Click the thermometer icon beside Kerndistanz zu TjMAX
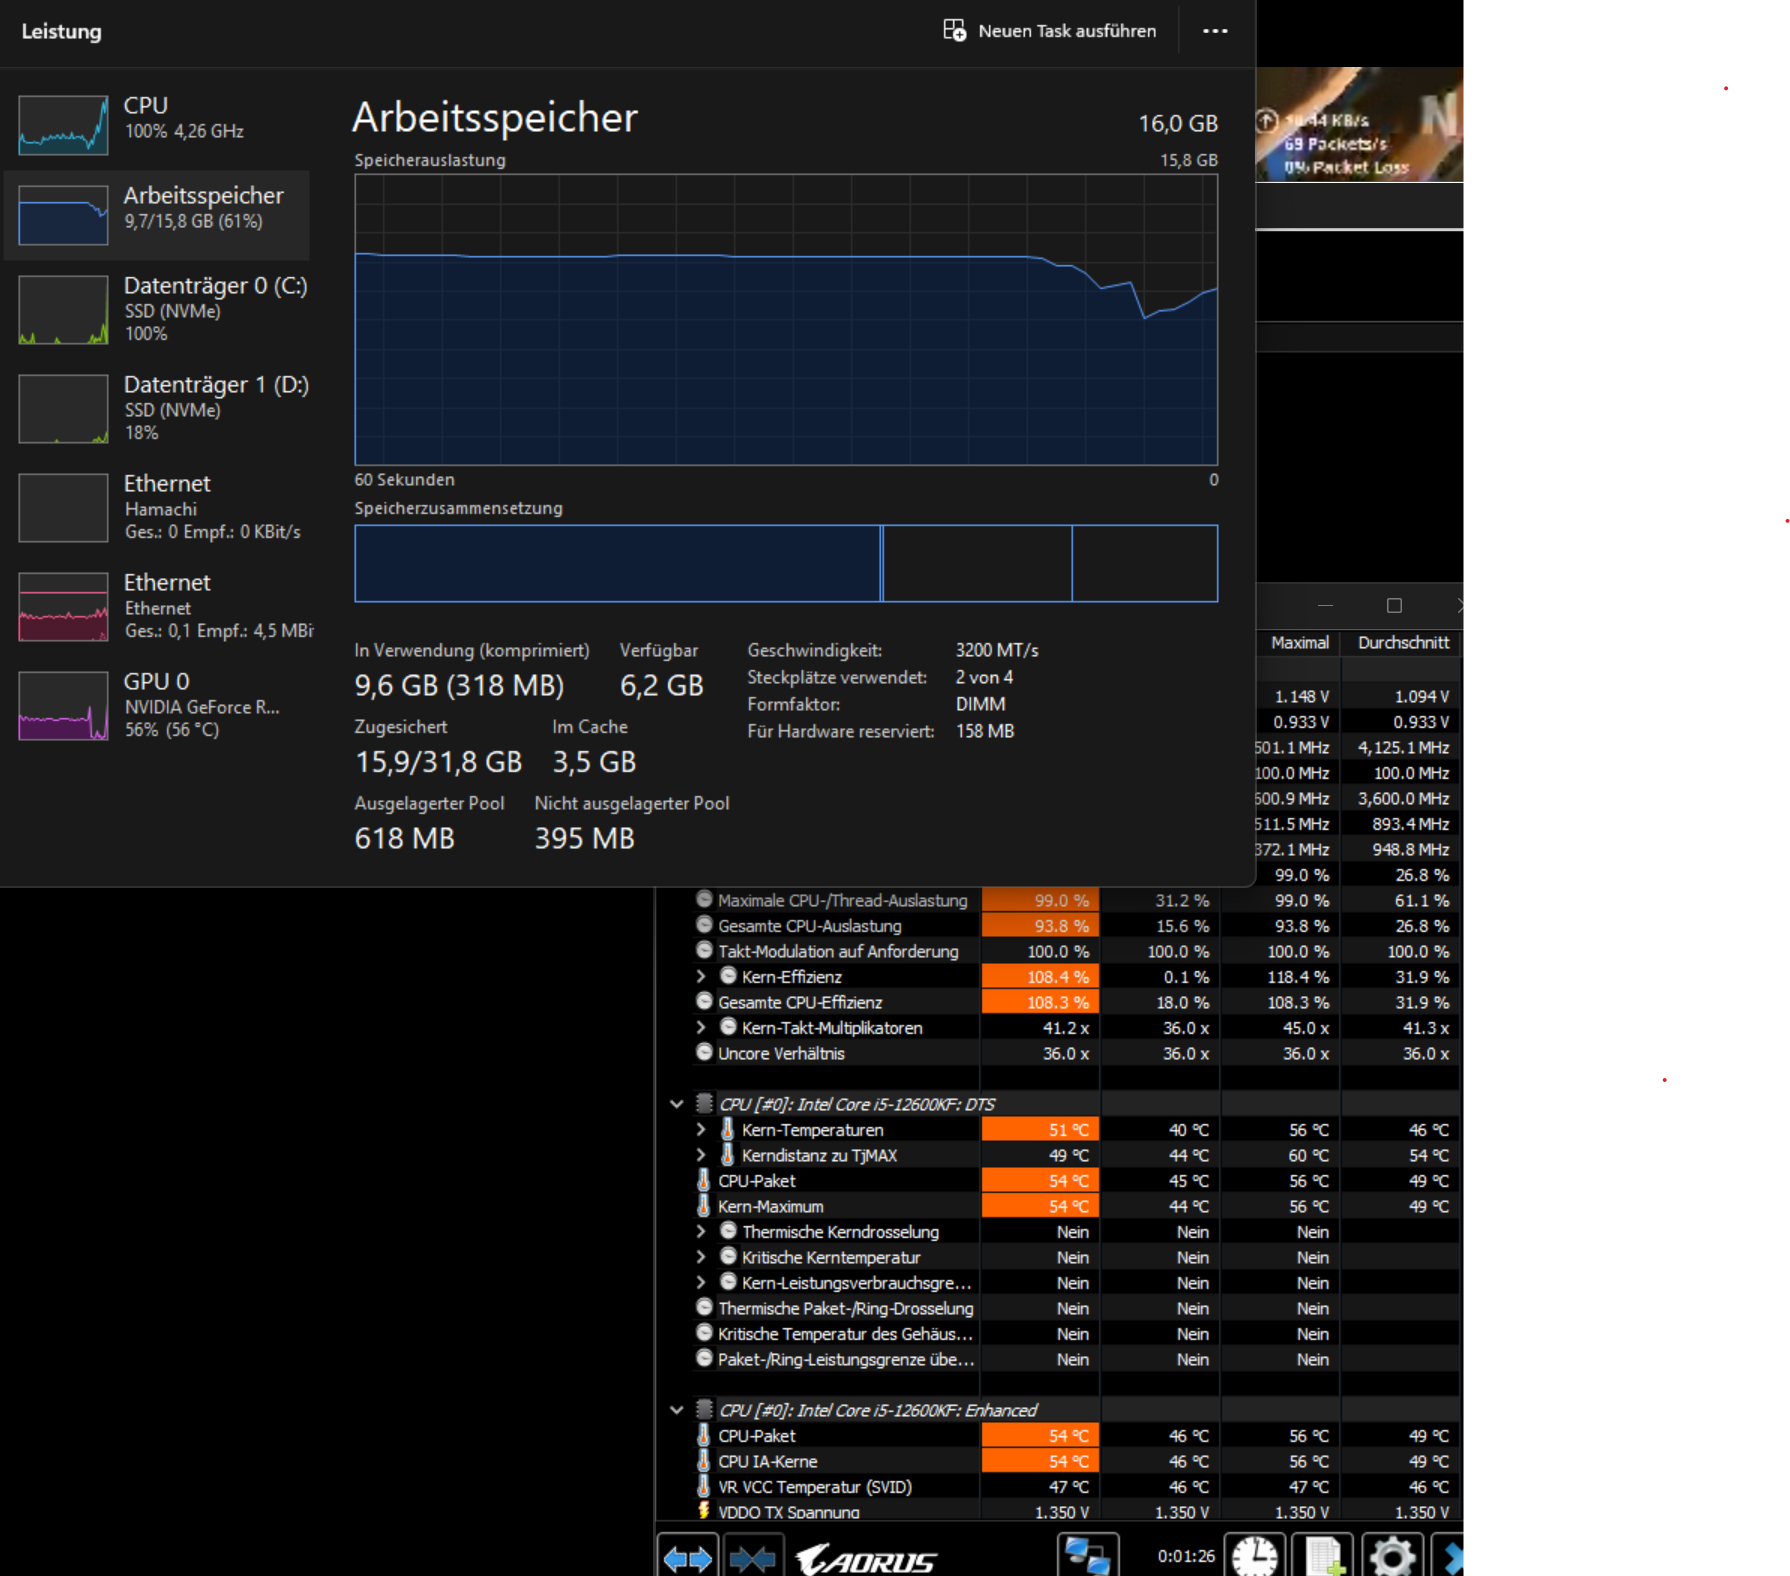The width and height of the screenshot is (1790, 1576). (728, 1155)
